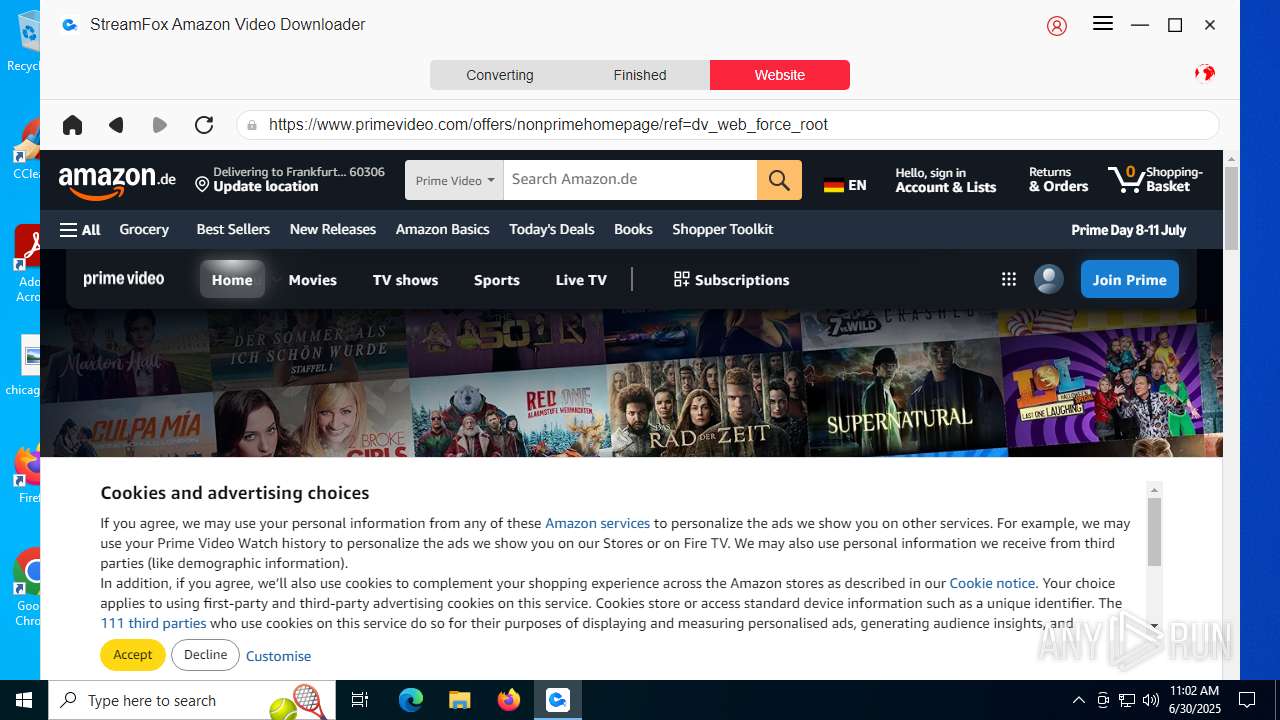Click Update location delivery selector
The image size is (1280, 720).
[290, 179]
